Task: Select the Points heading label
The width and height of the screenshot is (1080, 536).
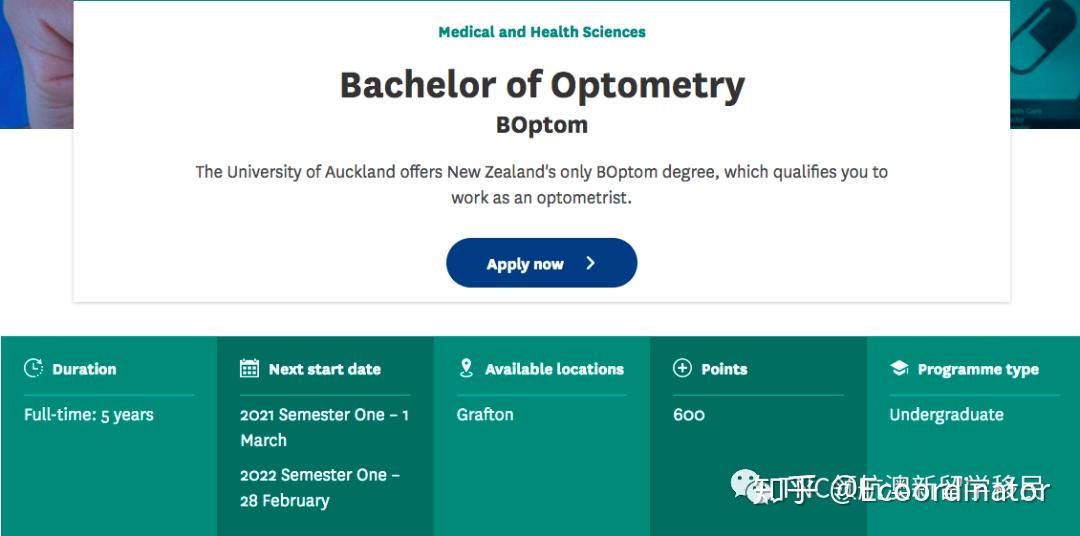Action: [724, 369]
